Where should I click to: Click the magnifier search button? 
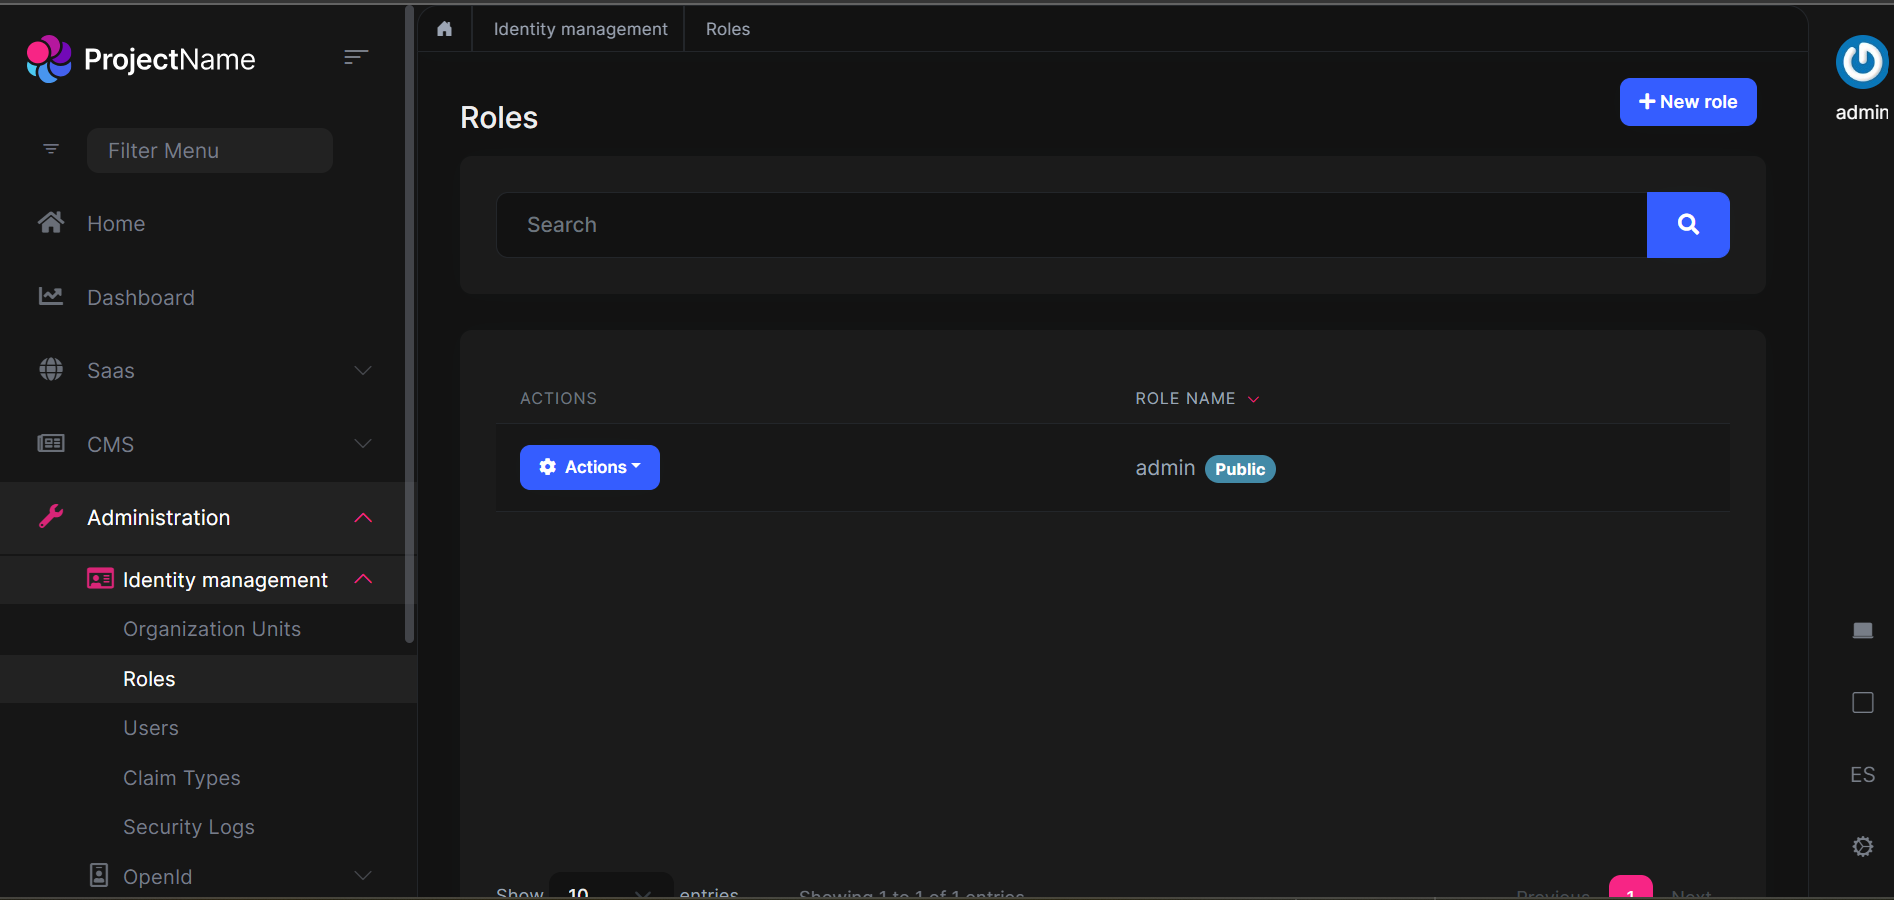point(1687,225)
